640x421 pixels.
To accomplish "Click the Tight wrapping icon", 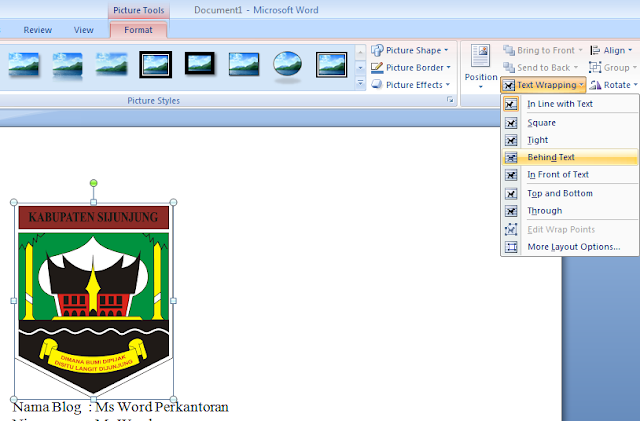I will [x=511, y=140].
